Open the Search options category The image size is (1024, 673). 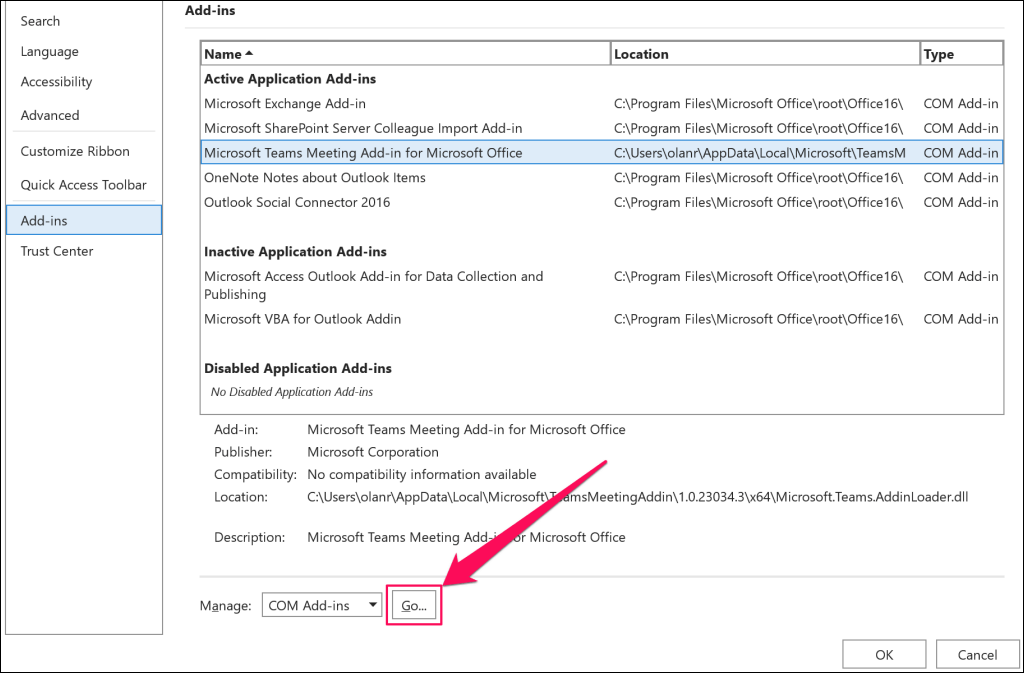click(40, 21)
